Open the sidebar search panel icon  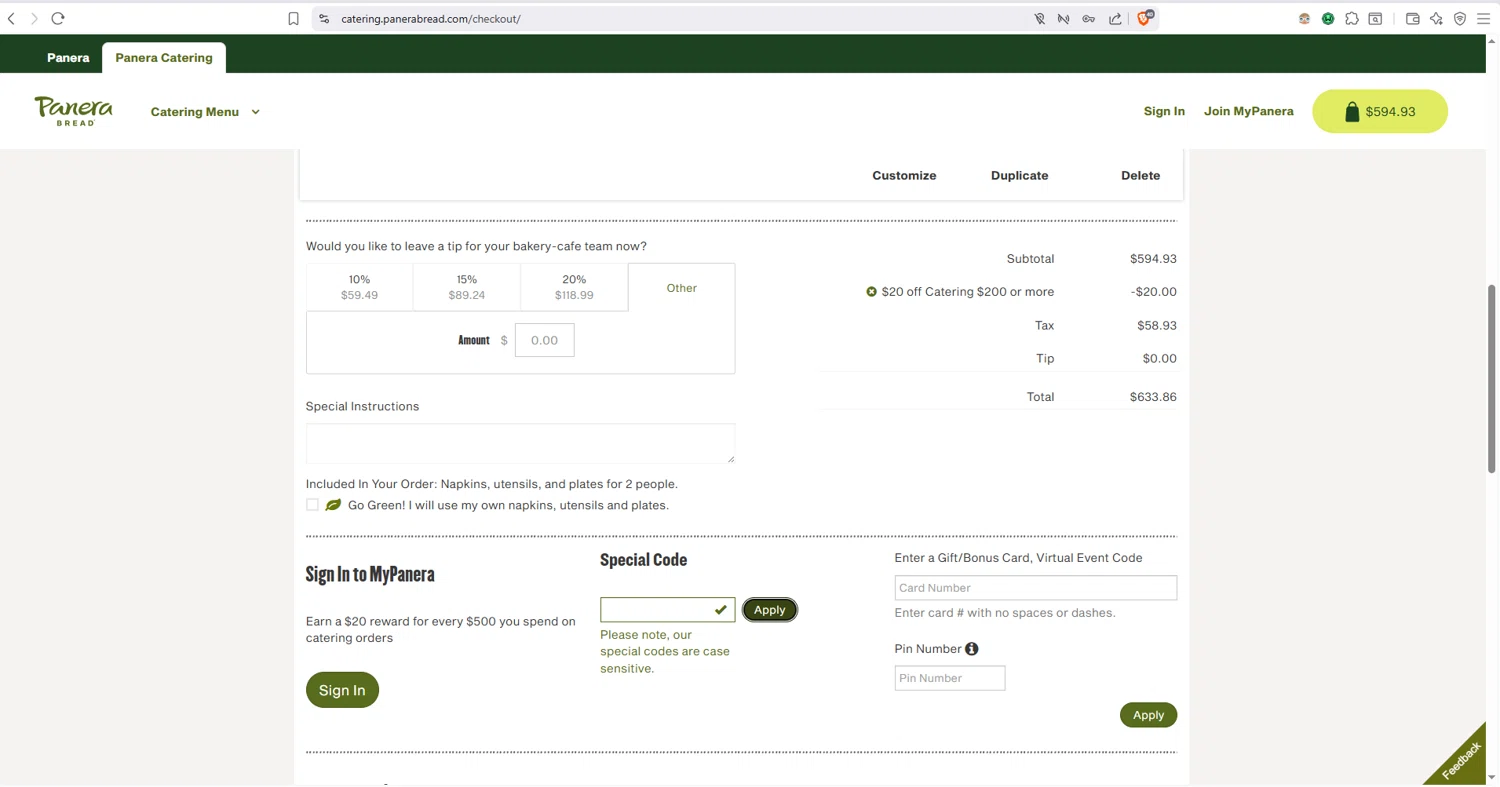point(1376,18)
